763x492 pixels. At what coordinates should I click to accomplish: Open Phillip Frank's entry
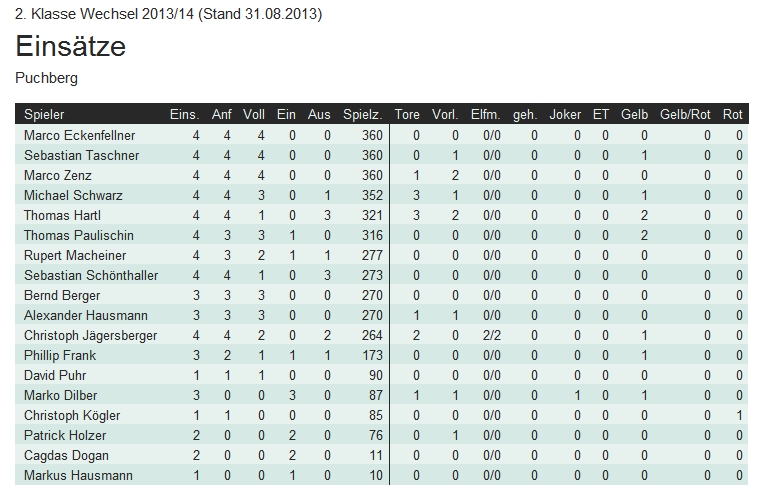coord(61,355)
